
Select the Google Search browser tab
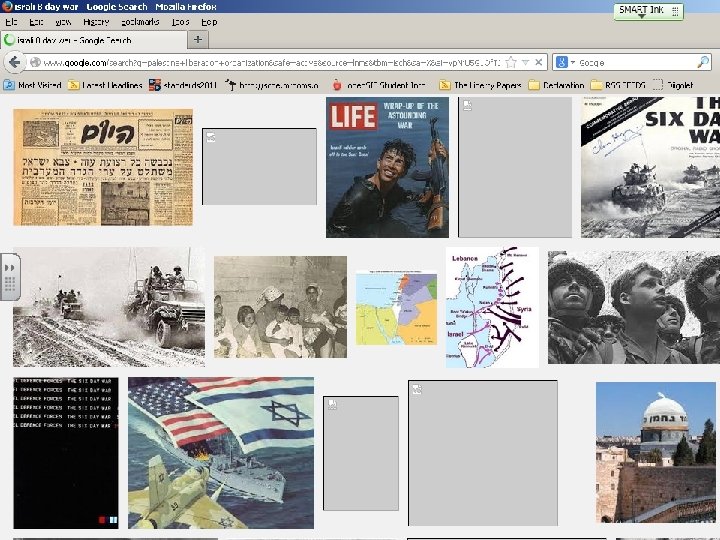click(x=90, y=40)
